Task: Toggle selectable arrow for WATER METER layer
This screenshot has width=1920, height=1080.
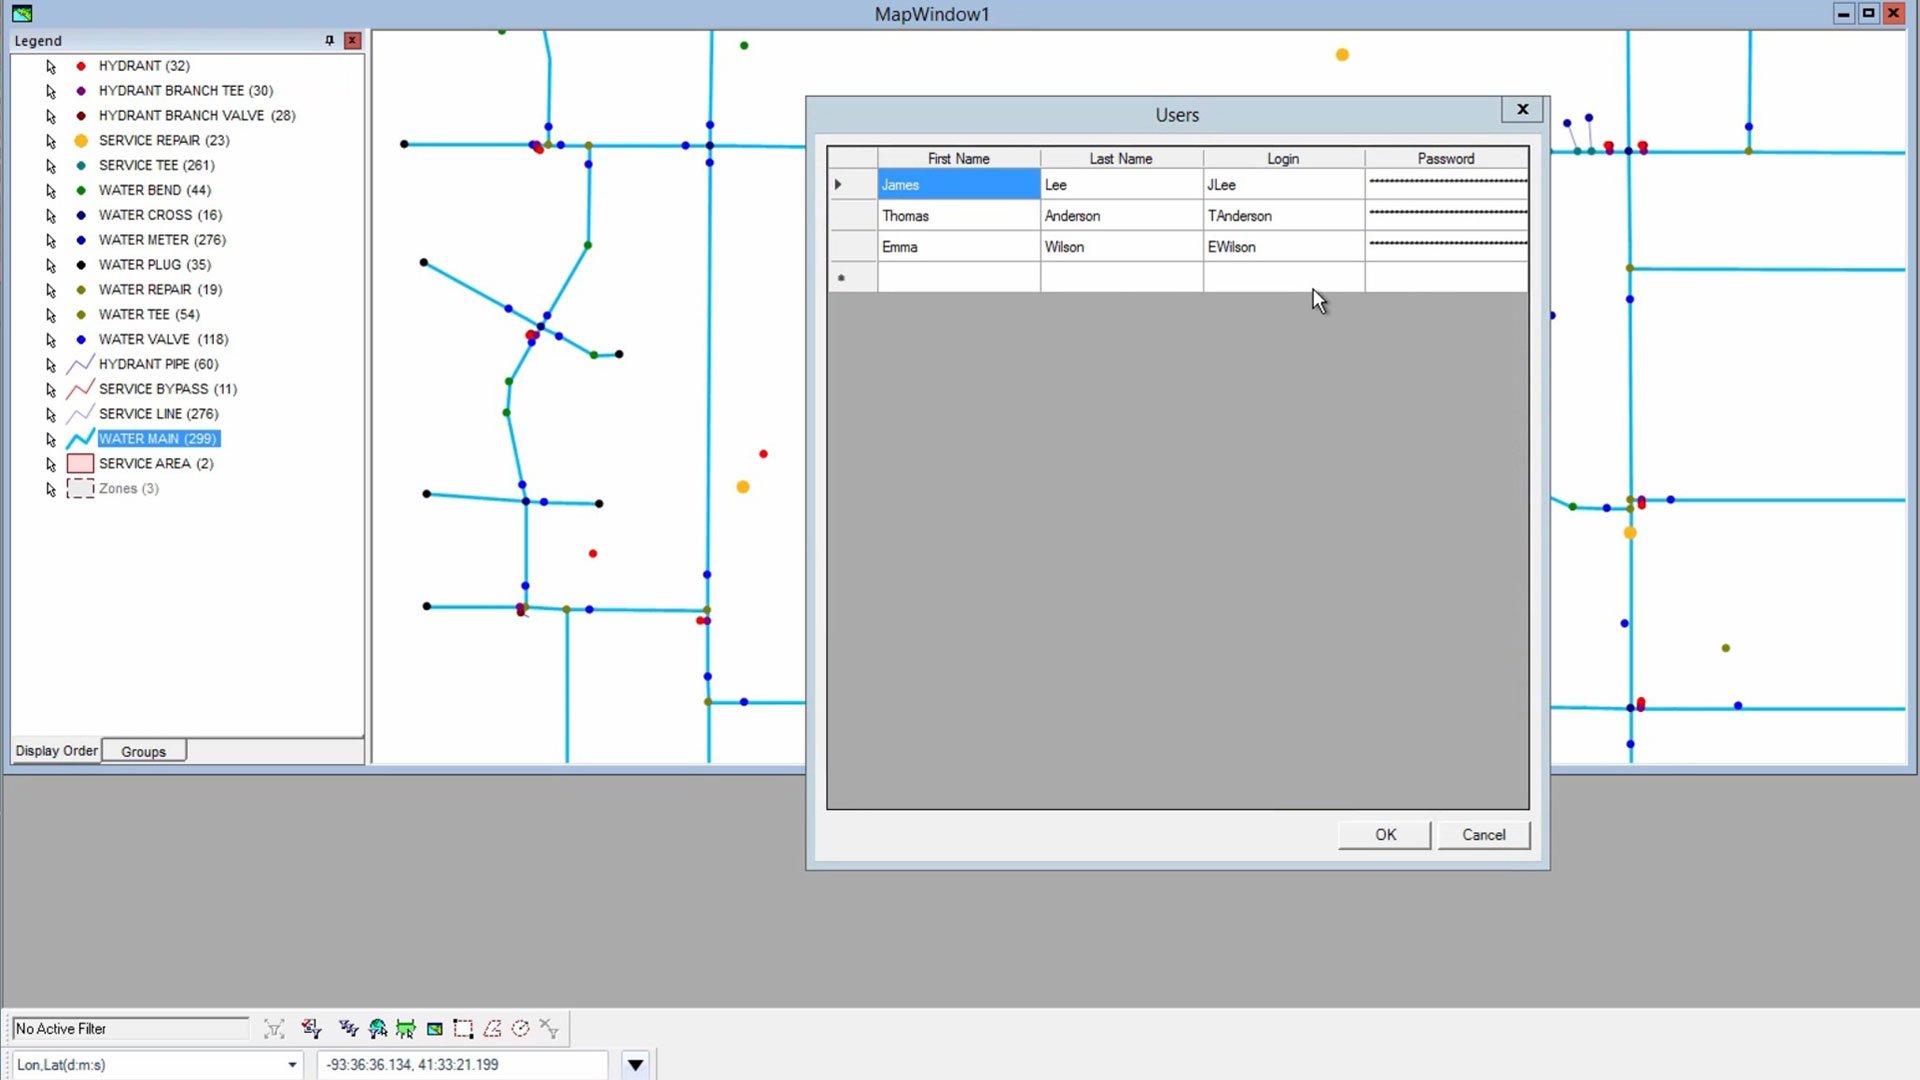Action: tap(51, 241)
